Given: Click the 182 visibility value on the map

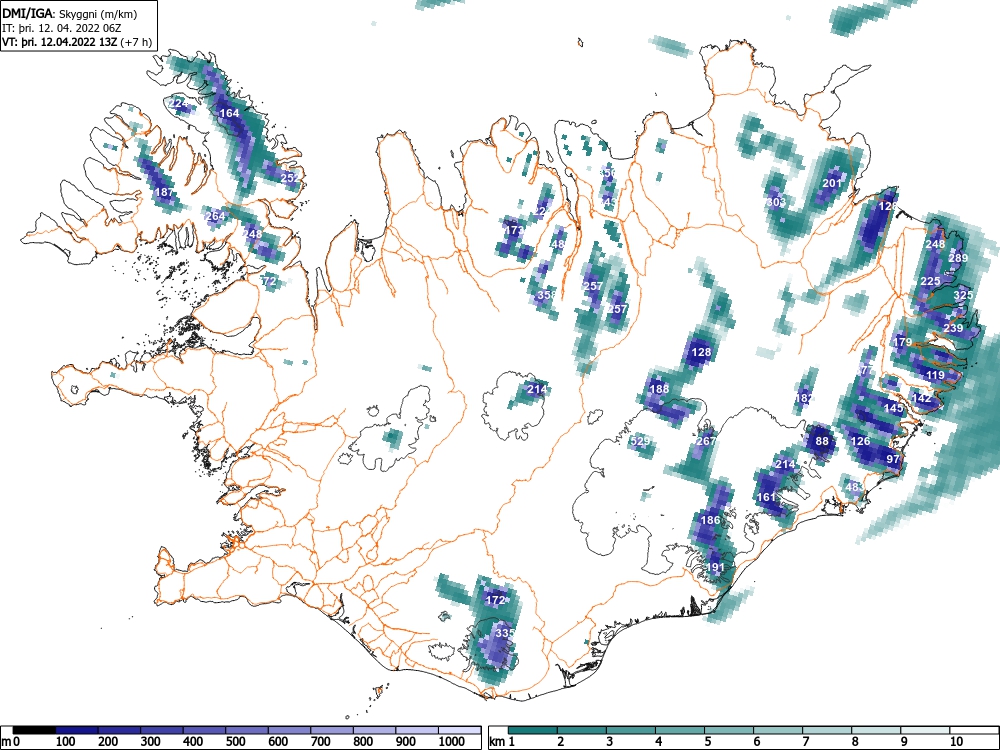Looking at the screenshot, I should pyautogui.click(x=804, y=398).
